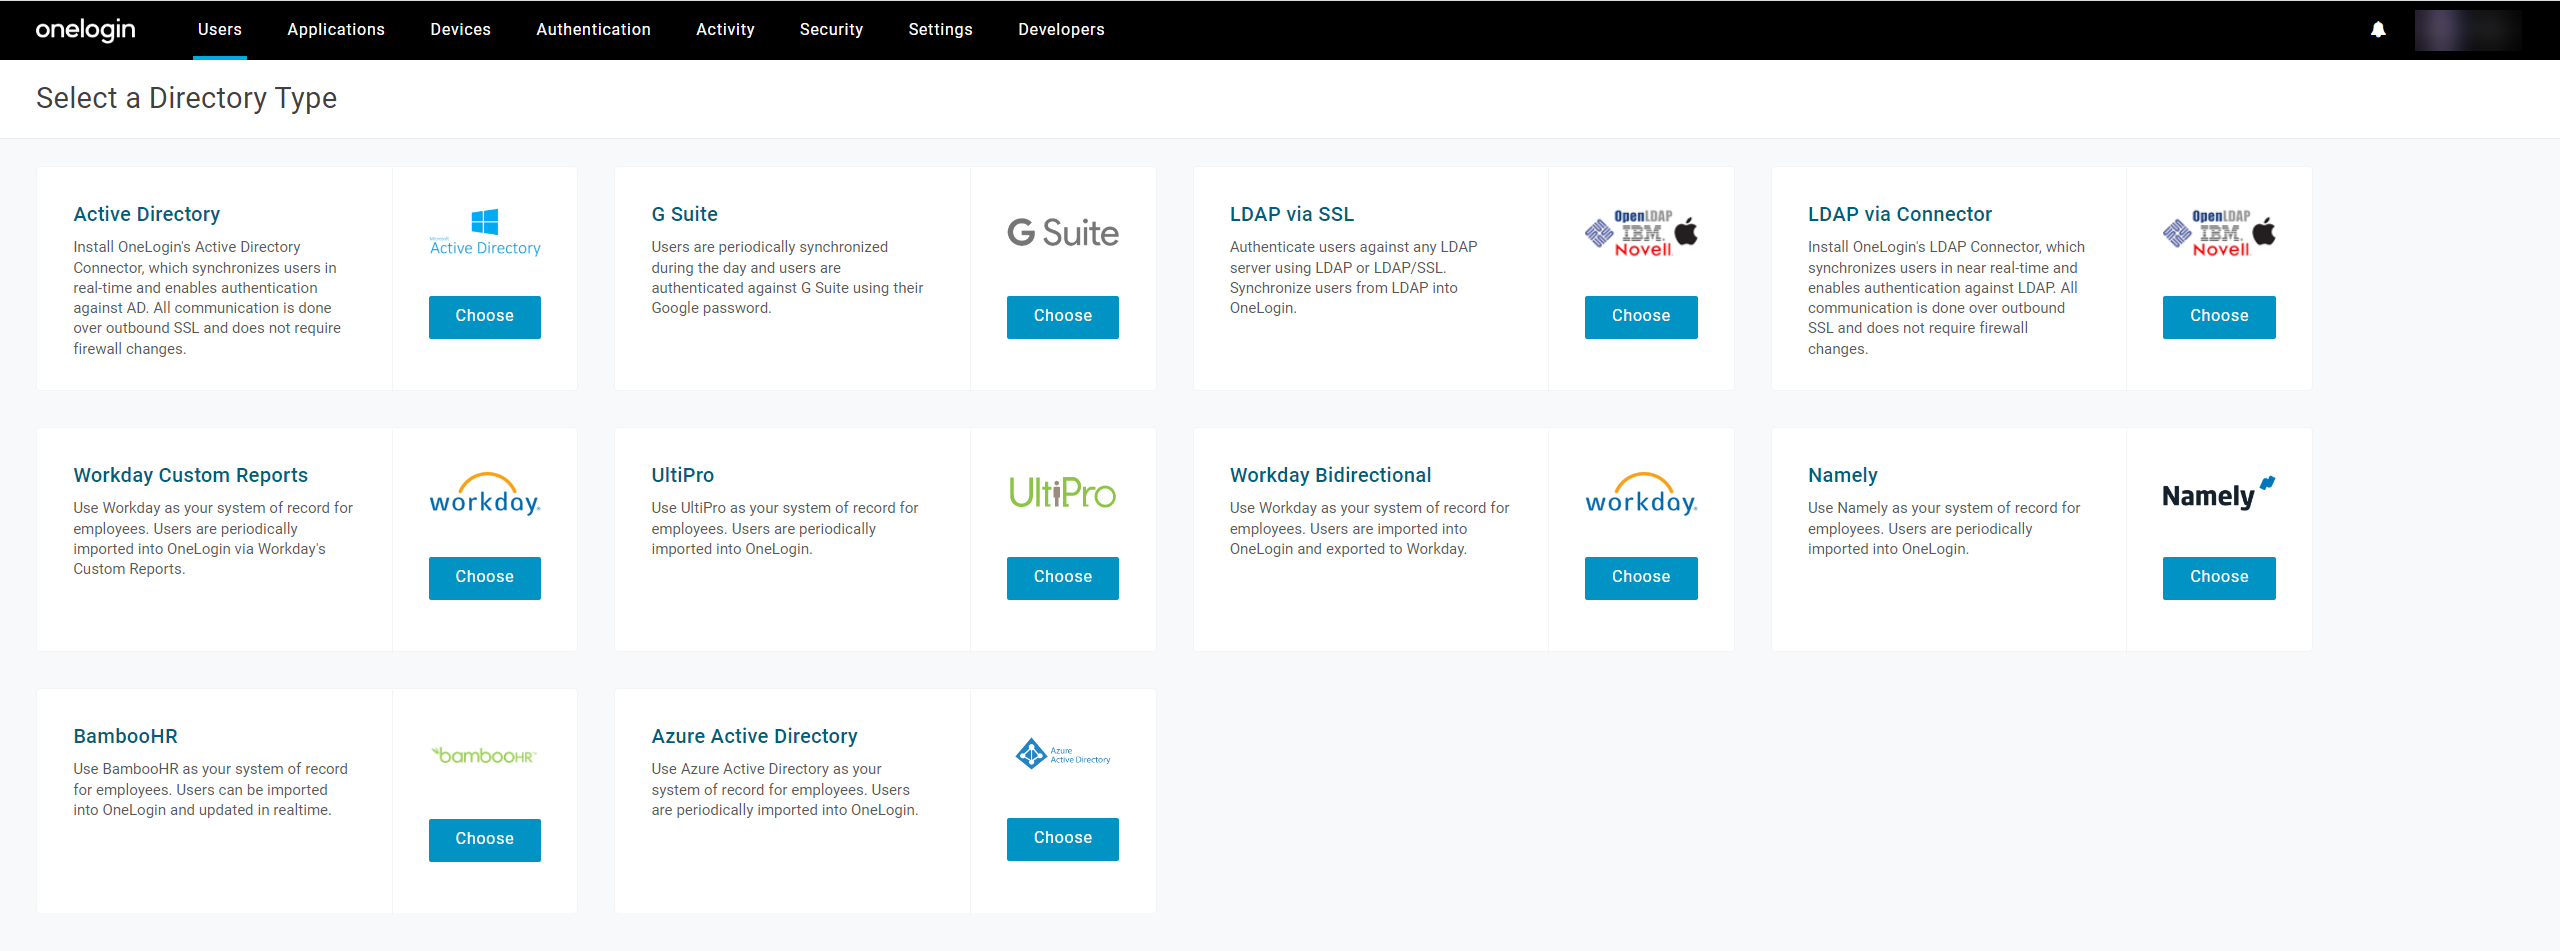Click the 'Select a Directory Type' heading

[x=187, y=98]
